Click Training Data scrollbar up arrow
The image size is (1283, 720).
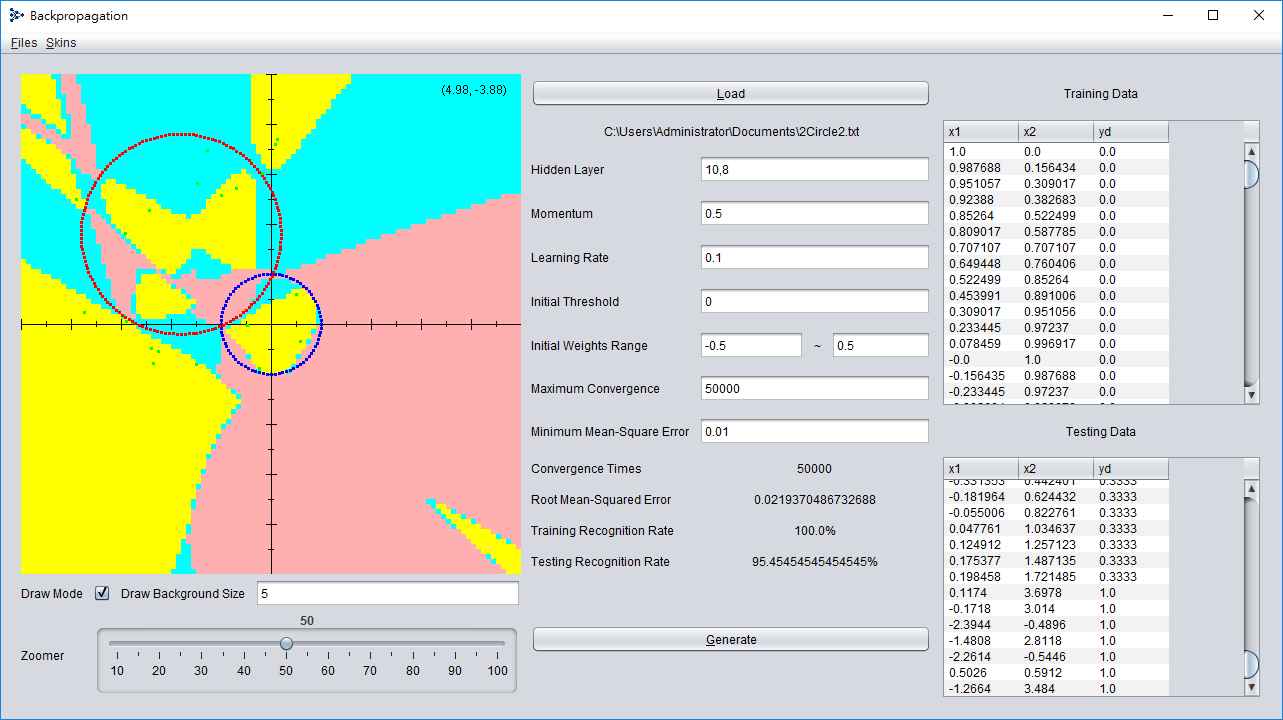pos(1251,151)
